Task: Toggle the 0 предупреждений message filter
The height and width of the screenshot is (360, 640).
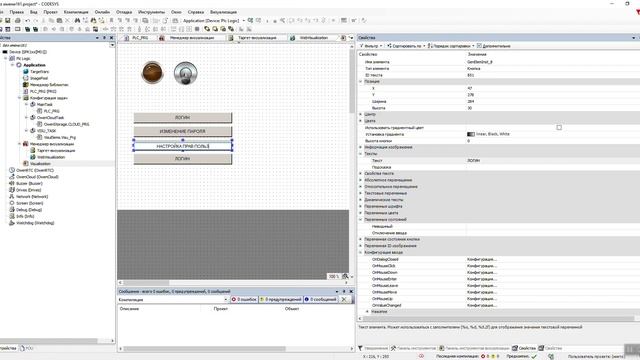Action: 281,299
